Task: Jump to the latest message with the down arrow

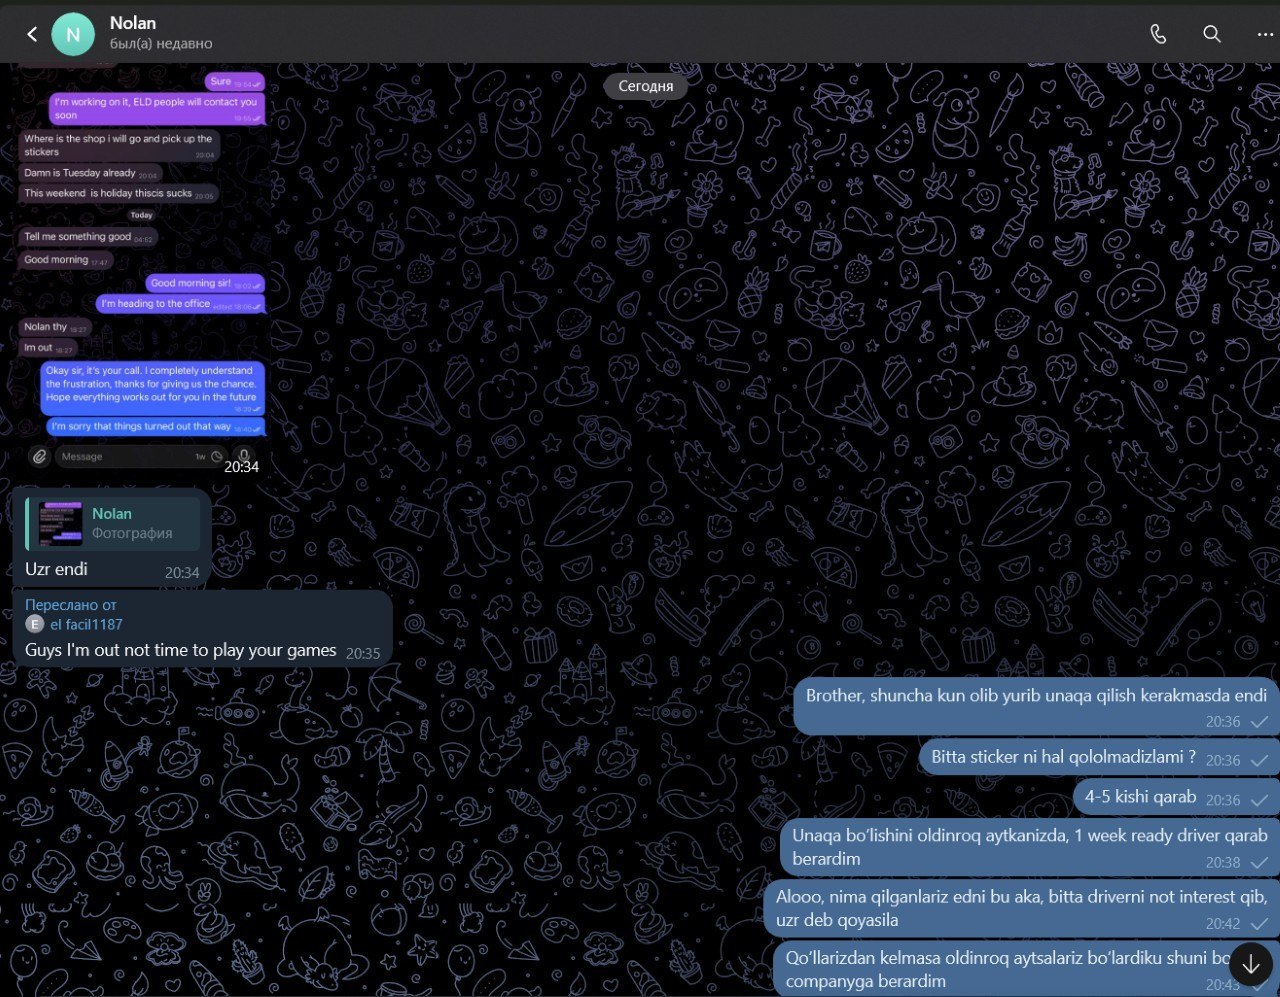Action: (x=1251, y=965)
